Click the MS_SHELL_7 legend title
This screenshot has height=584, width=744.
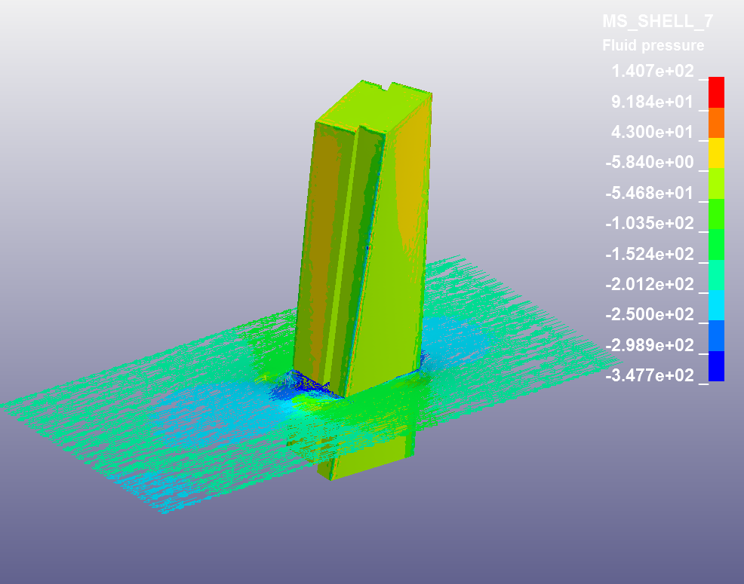(658, 21)
